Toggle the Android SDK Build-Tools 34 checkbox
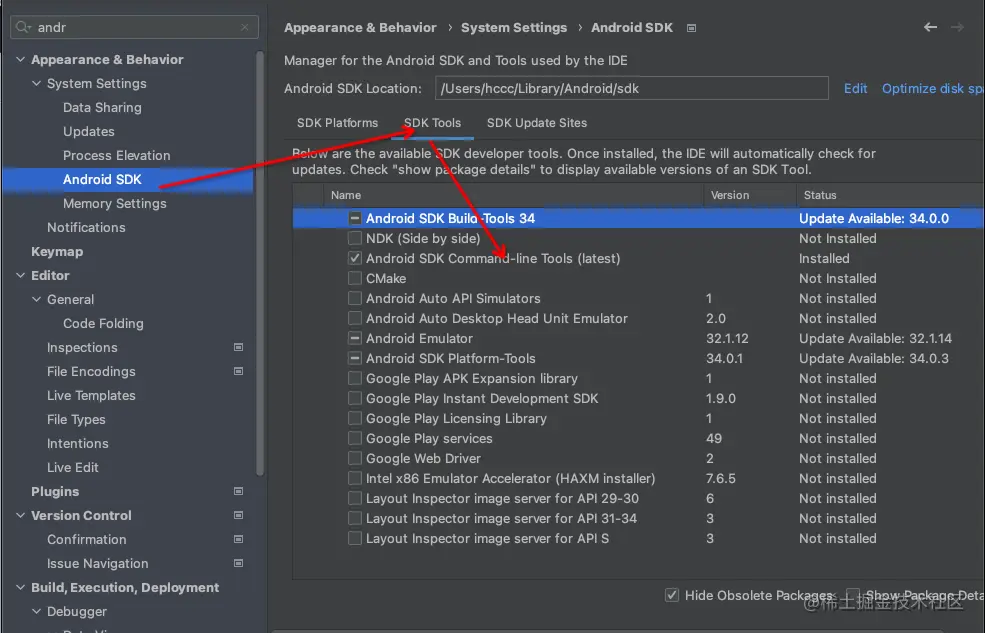Image resolution: width=985 pixels, height=633 pixels. (x=355, y=218)
